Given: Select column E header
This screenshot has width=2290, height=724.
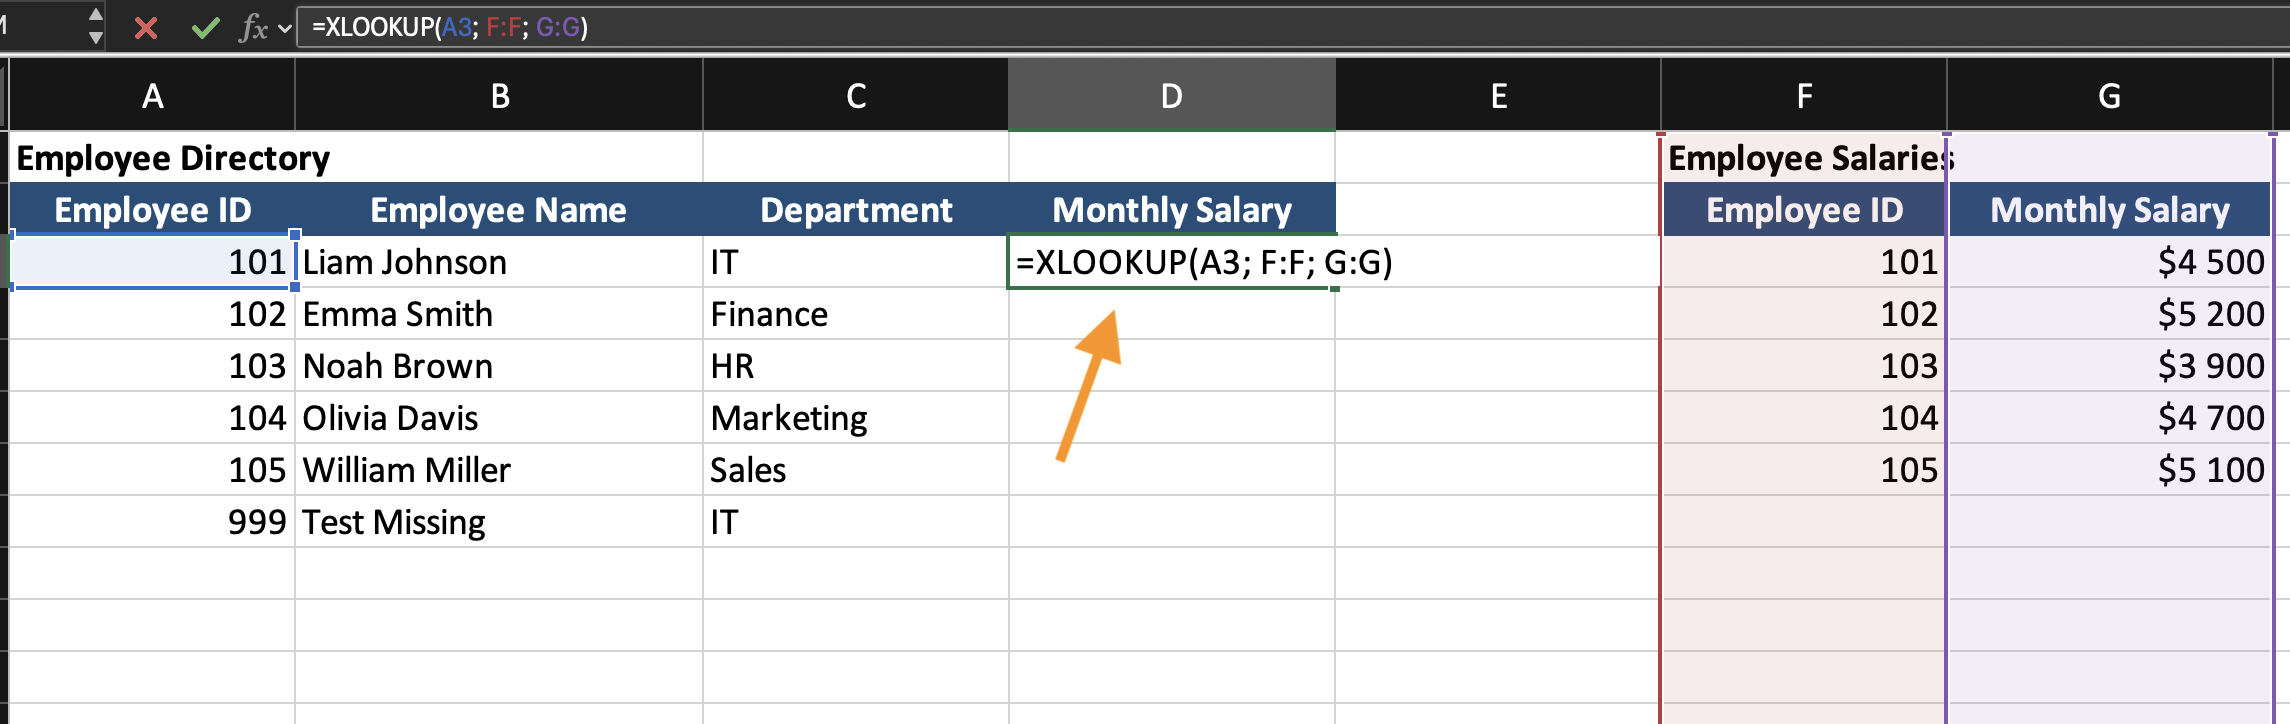Looking at the screenshot, I should tap(1498, 96).
